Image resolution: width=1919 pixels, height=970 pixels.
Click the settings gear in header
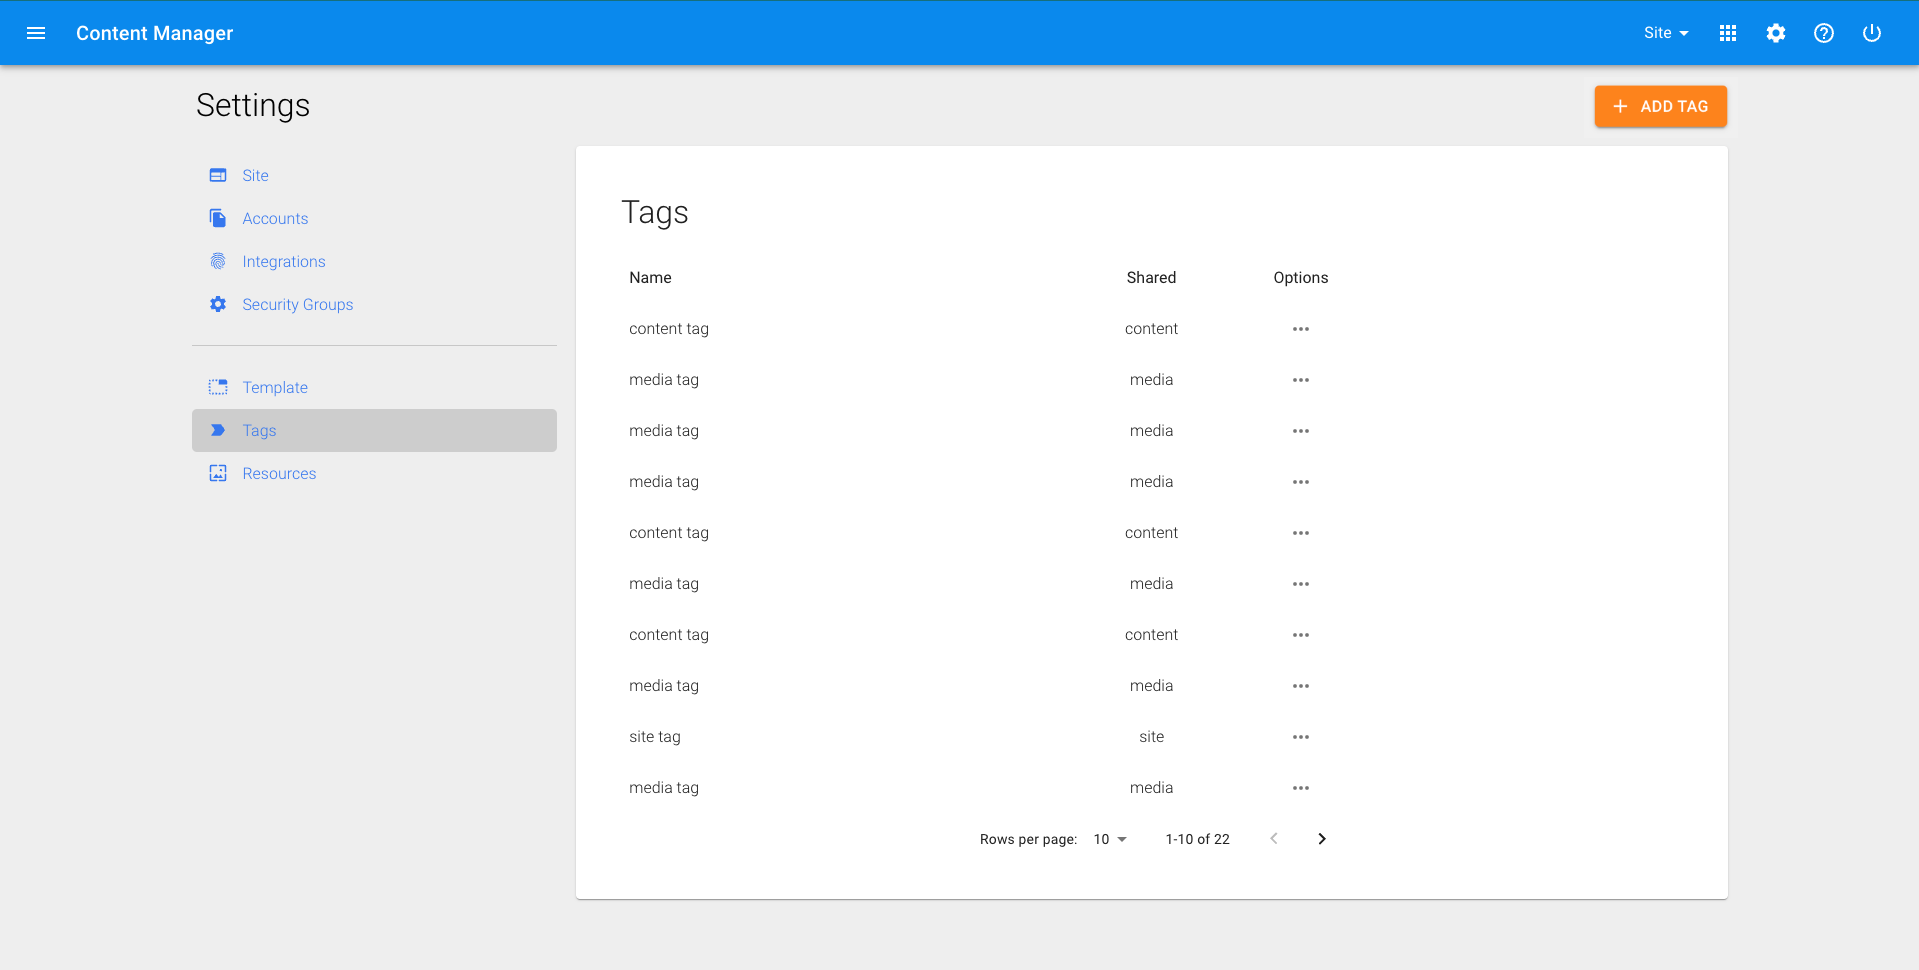pos(1775,33)
